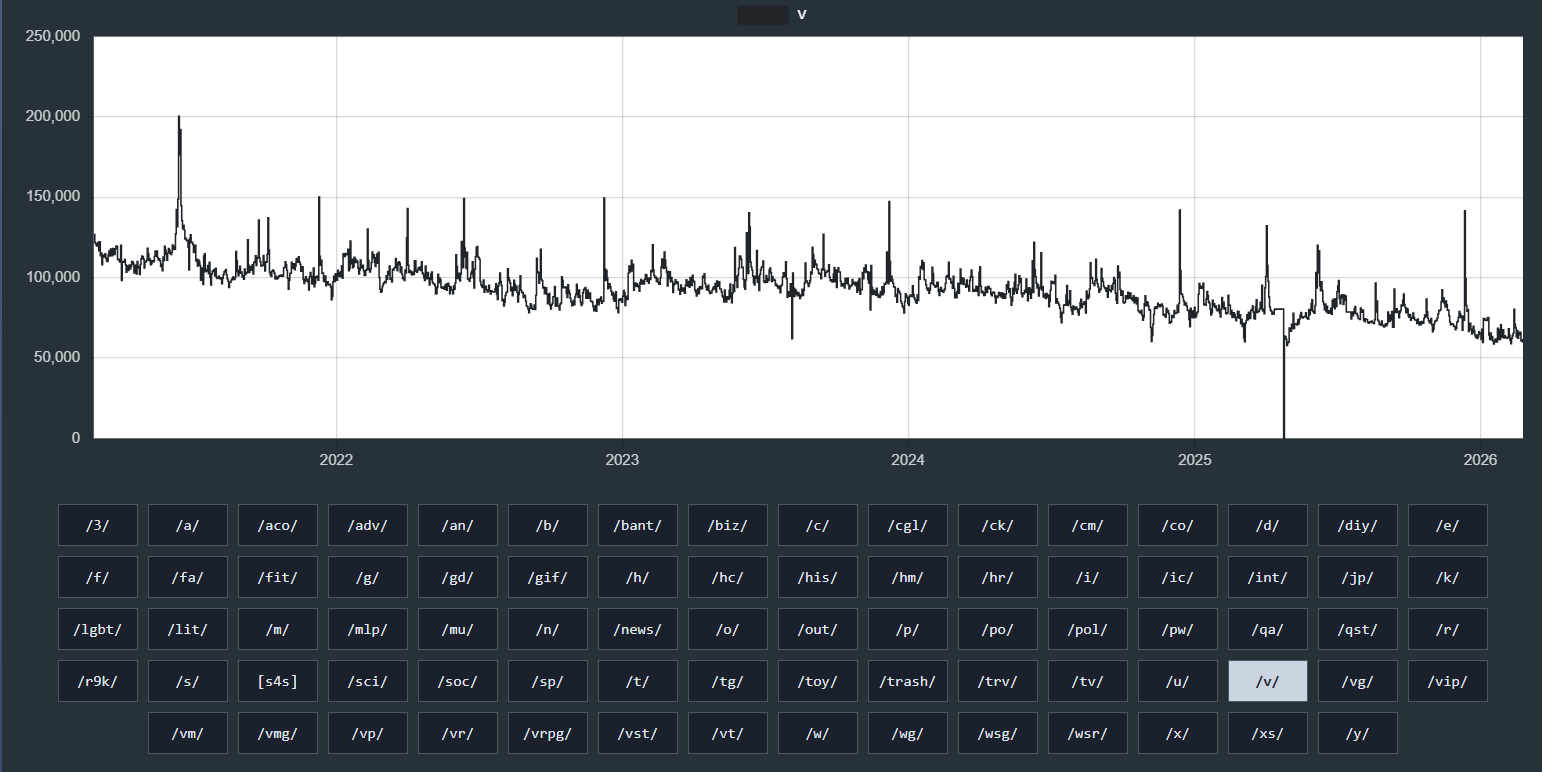The image size is (1542, 772).
Task: Pick the /ic/ board button
Action: coord(1178,577)
